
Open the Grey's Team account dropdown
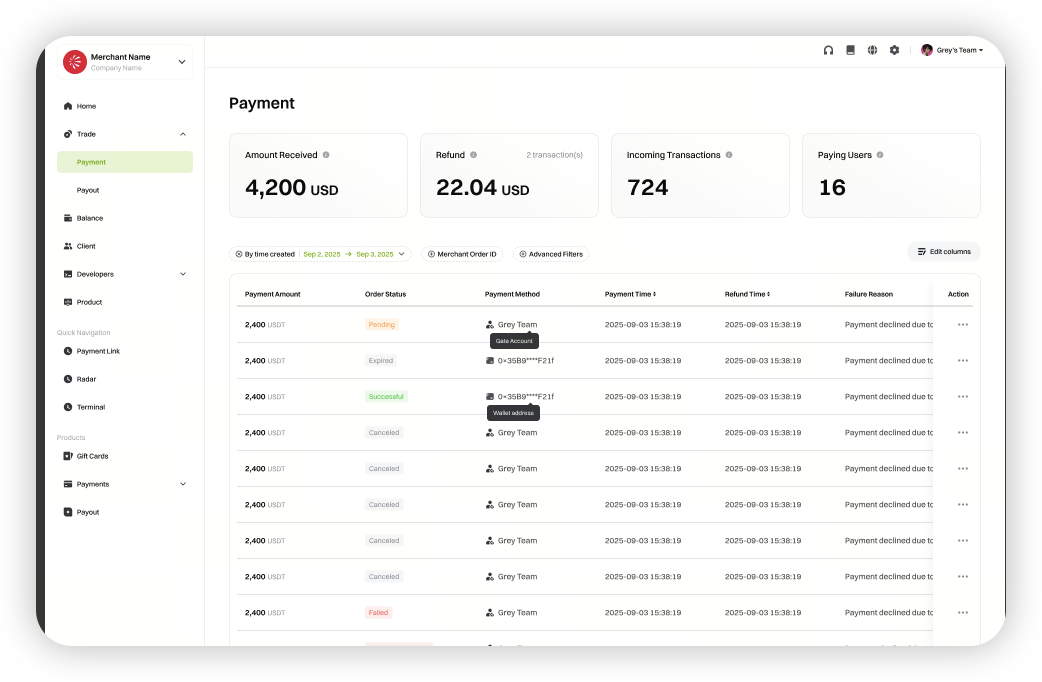(x=952, y=50)
